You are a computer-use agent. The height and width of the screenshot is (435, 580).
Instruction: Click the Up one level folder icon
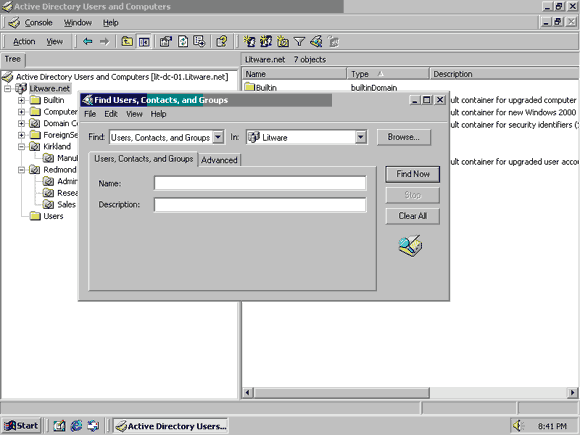point(127,41)
